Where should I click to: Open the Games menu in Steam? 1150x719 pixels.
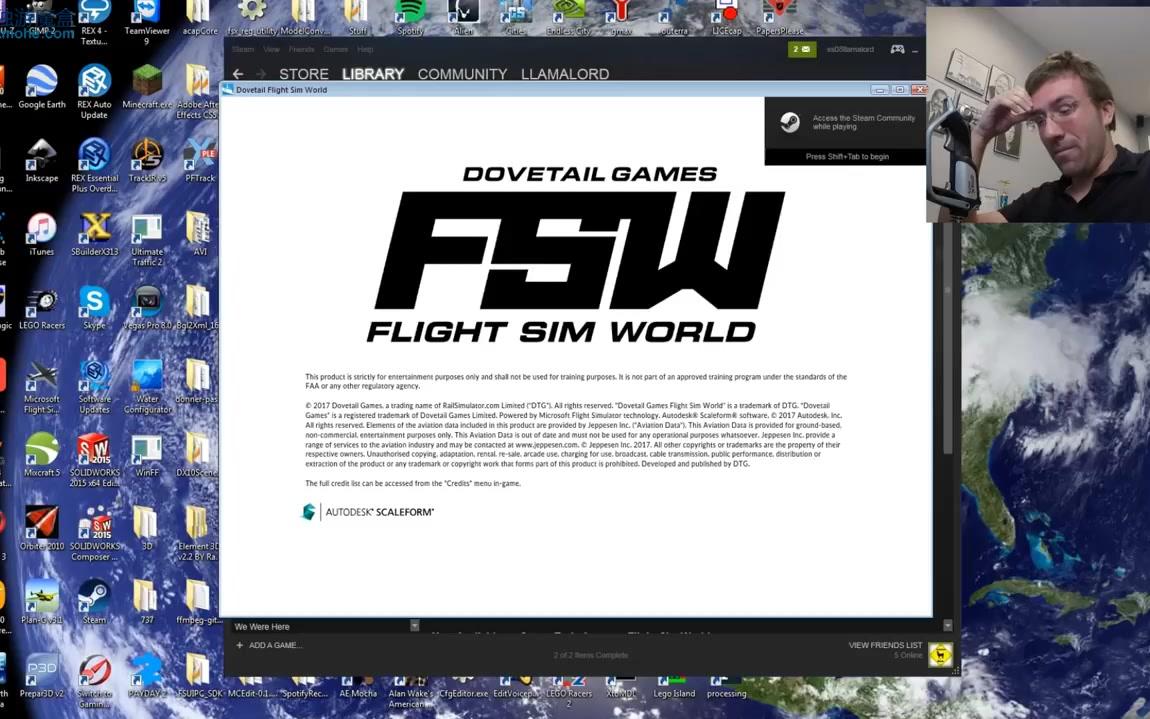pyautogui.click(x=335, y=48)
